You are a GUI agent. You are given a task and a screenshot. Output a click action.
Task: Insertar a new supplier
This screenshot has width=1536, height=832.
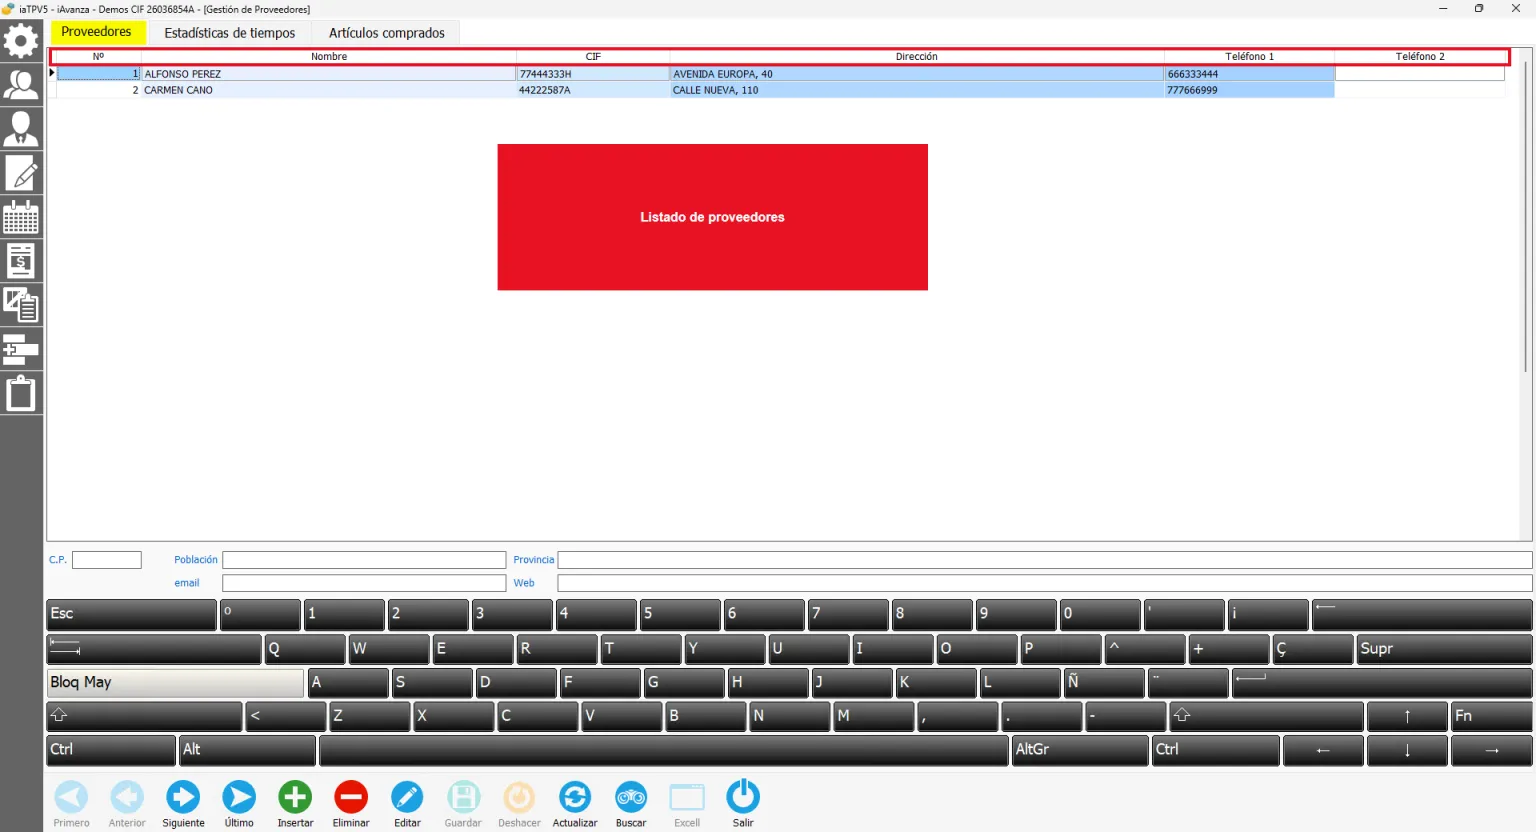[295, 804]
